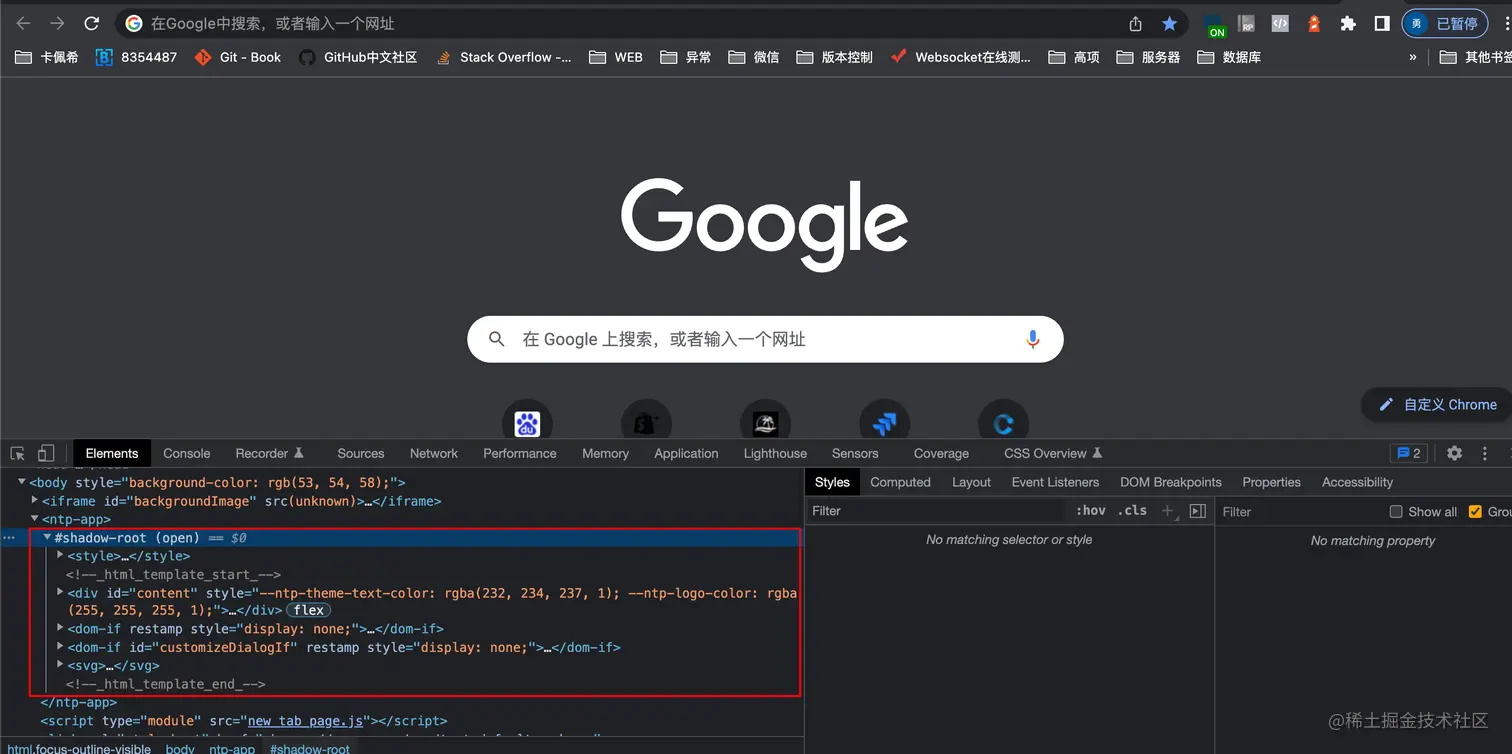Open the GitHub中文社区 bookmark

358,57
